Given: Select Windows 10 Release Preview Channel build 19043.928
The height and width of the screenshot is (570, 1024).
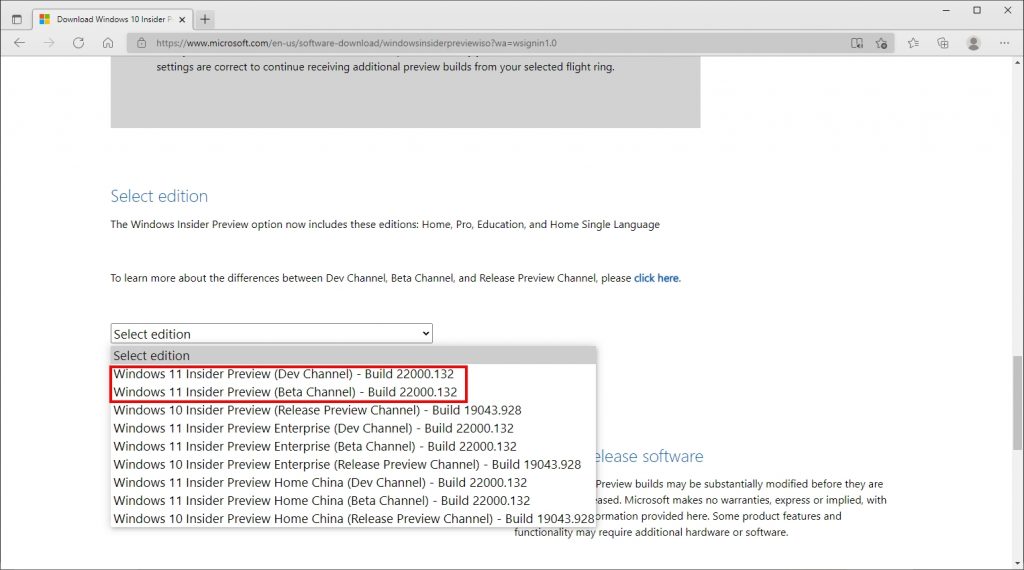Looking at the screenshot, I should (353, 410).
